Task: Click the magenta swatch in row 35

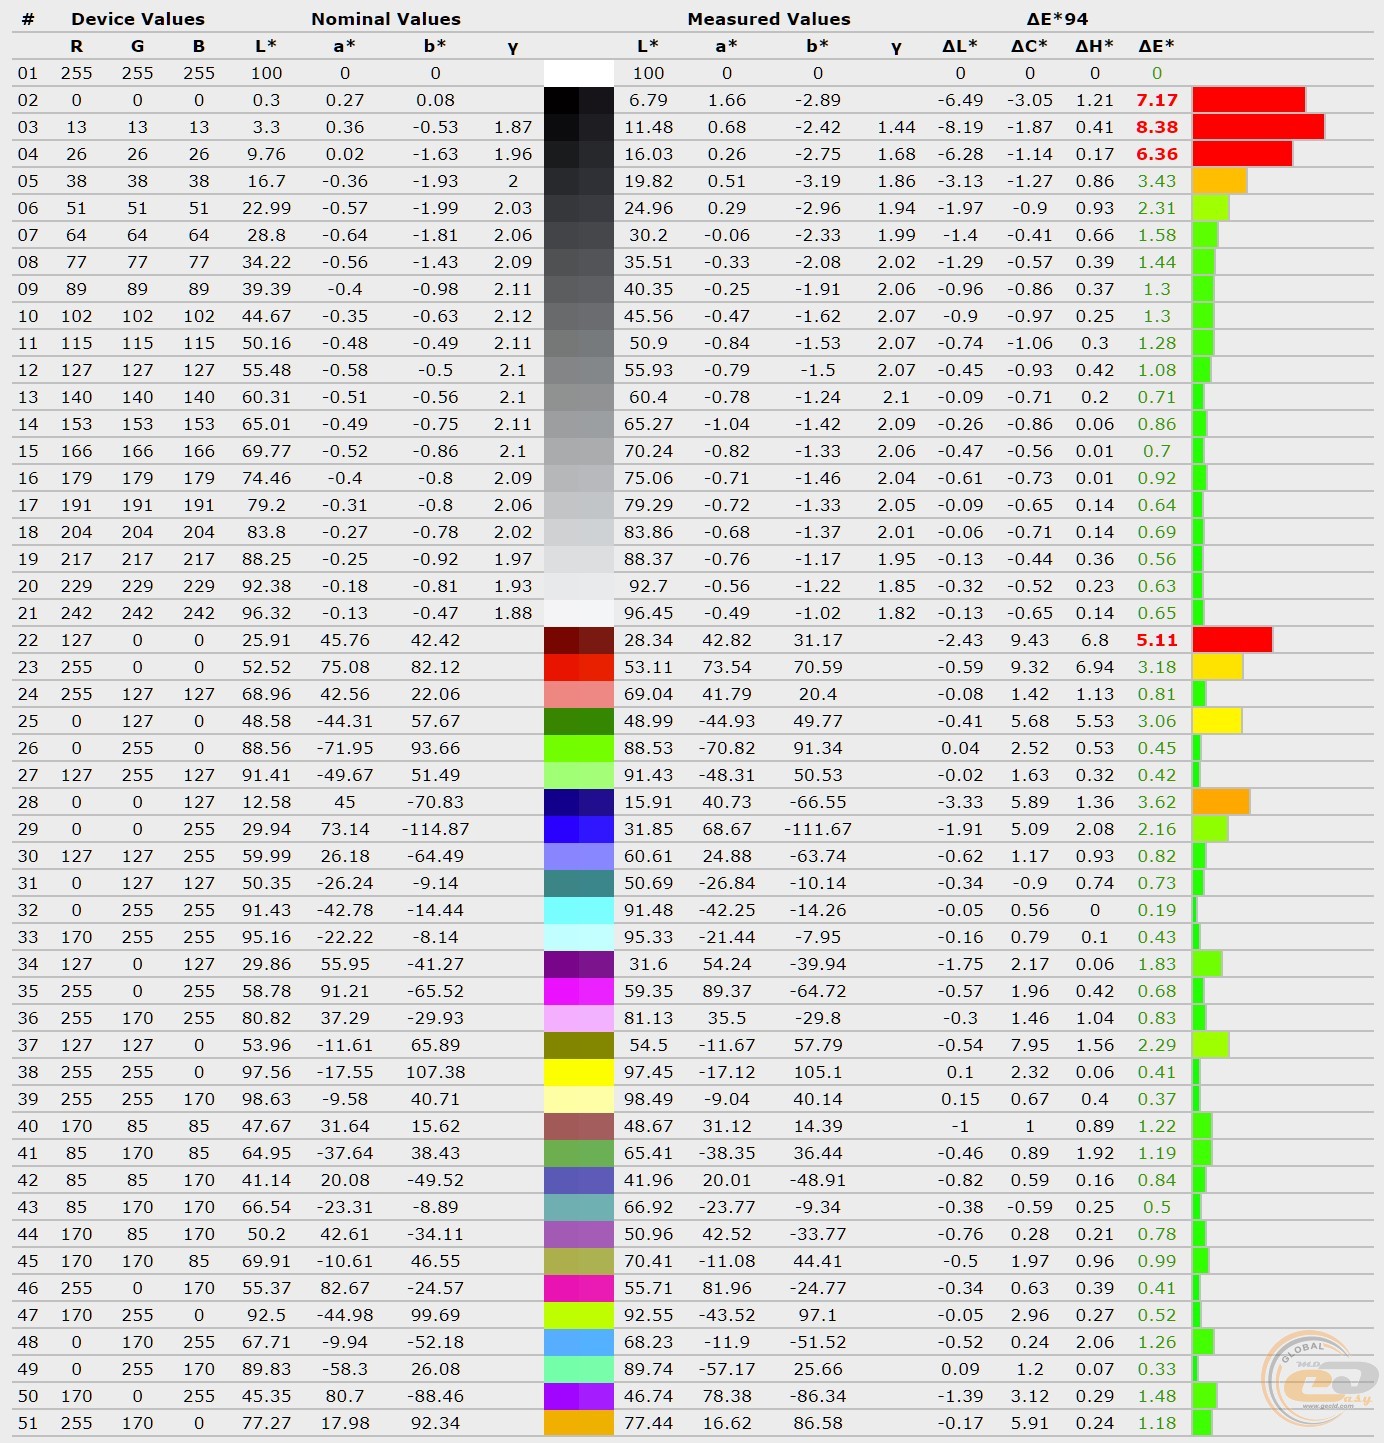Action: 578,991
